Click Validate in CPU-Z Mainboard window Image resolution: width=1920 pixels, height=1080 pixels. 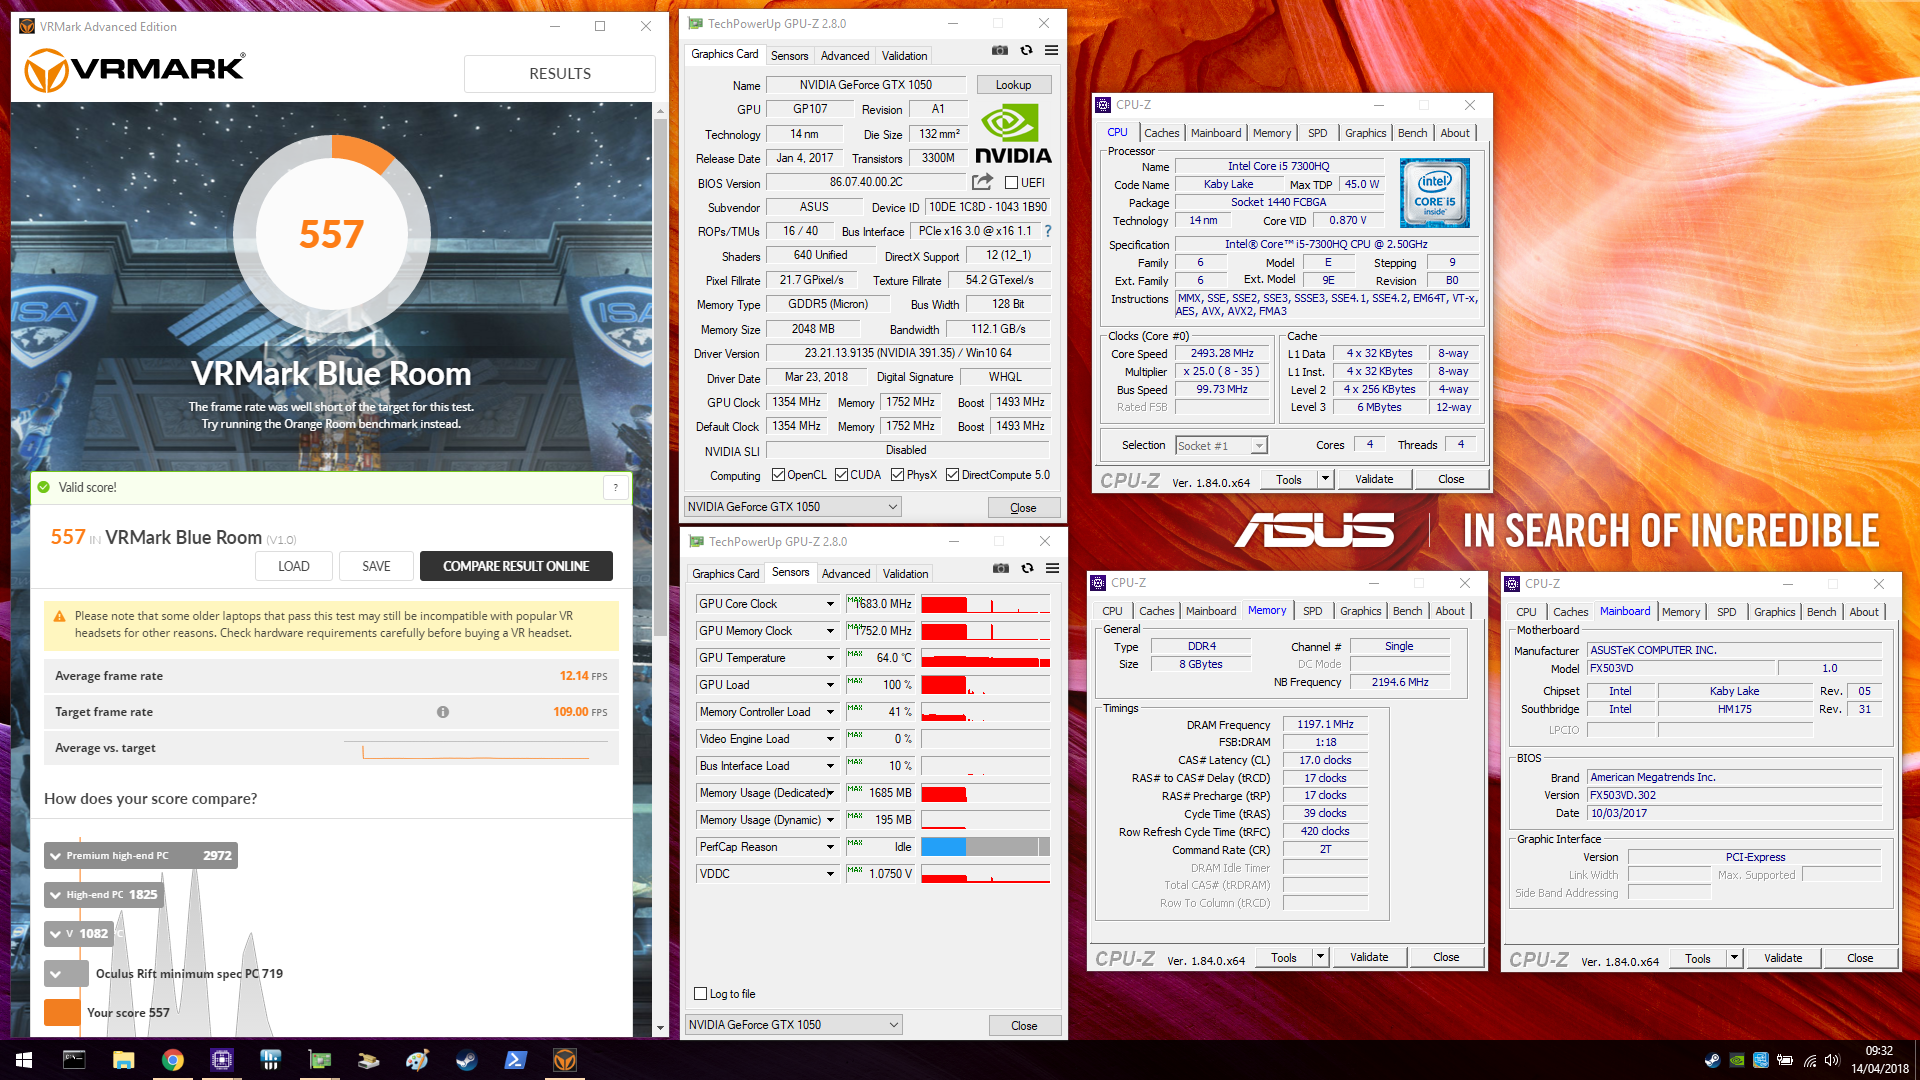[x=1783, y=958]
